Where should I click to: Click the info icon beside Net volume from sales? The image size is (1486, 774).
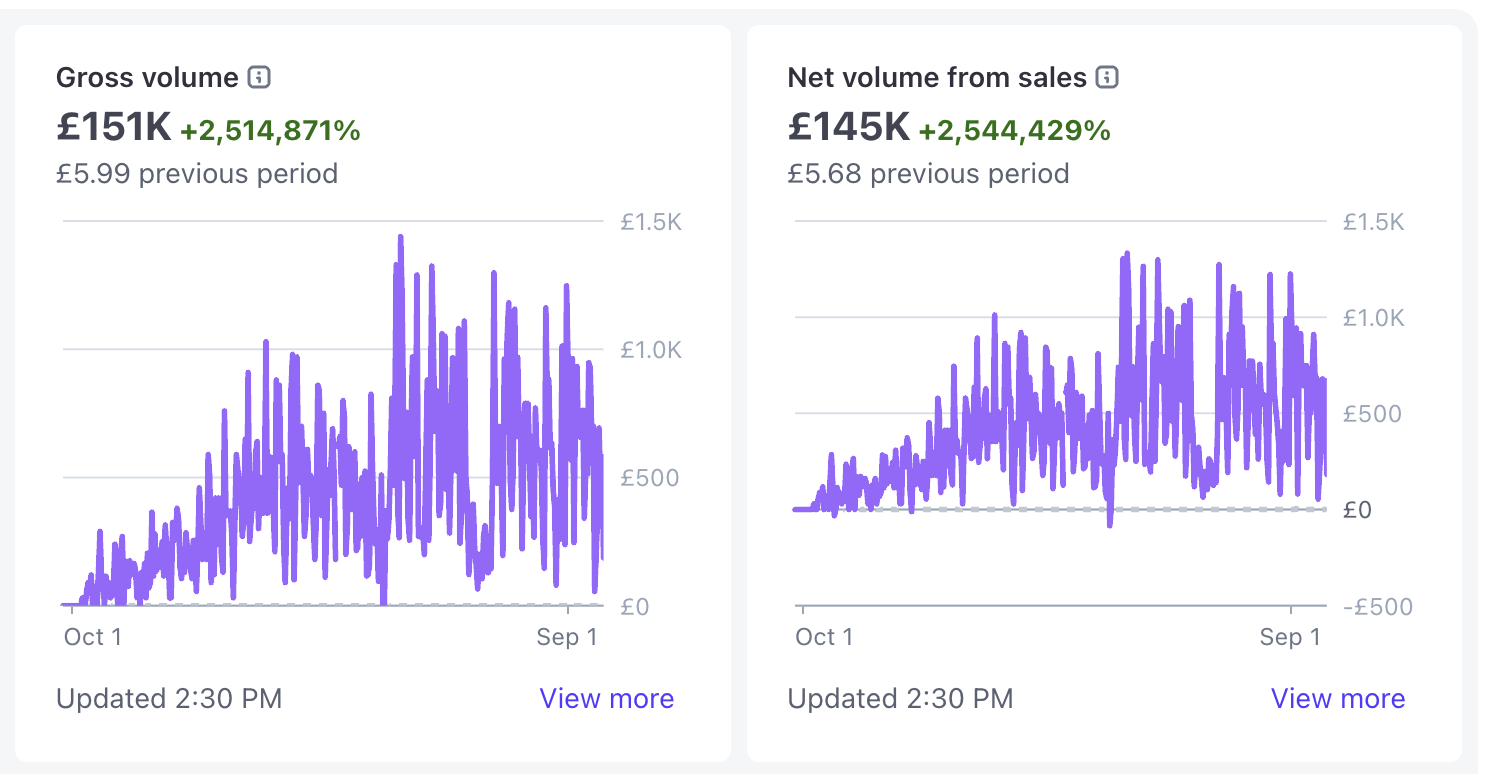click(x=1107, y=77)
